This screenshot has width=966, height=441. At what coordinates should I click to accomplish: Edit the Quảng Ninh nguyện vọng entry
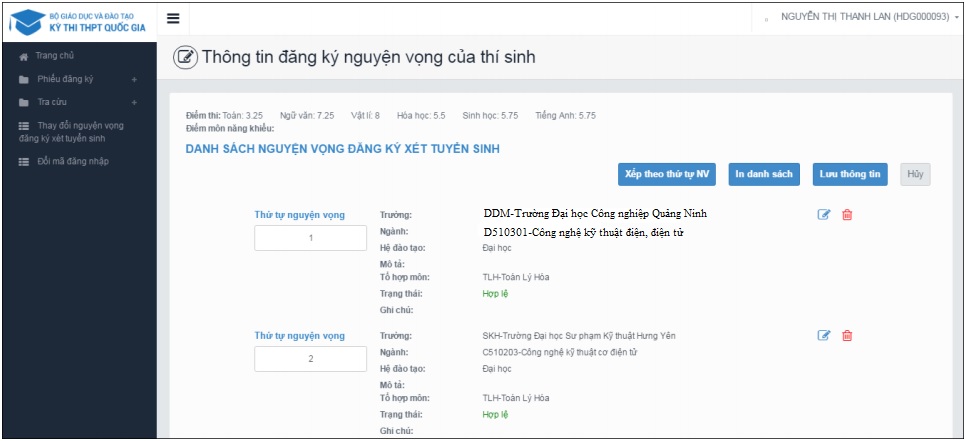click(x=824, y=214)
